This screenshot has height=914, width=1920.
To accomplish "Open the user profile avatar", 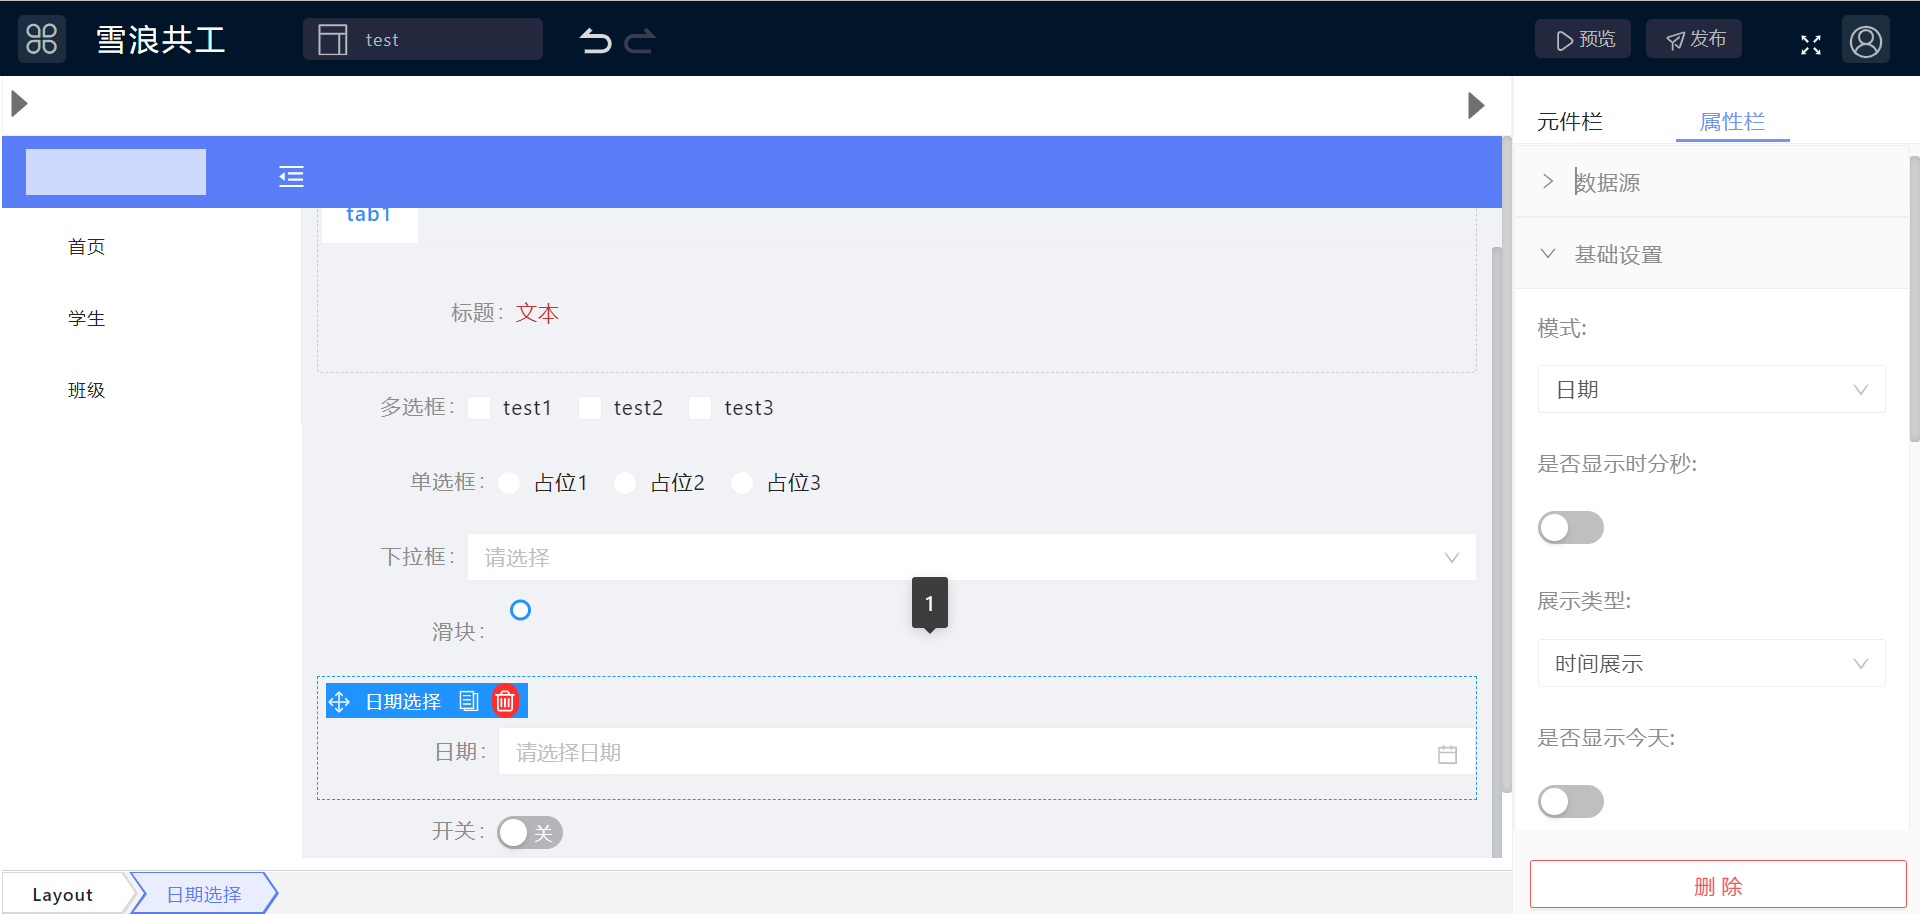I will 1865,41.
